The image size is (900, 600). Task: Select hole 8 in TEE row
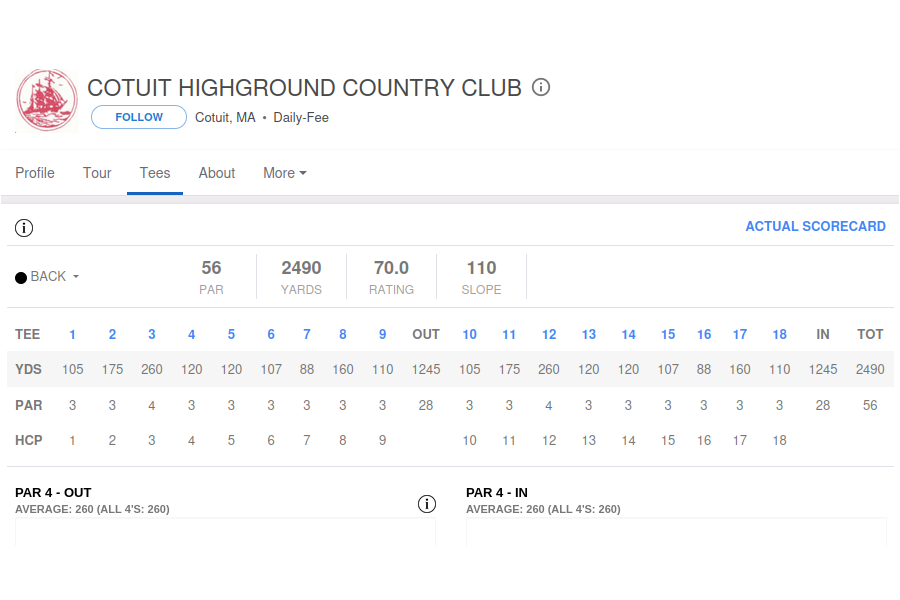[343, 335]
